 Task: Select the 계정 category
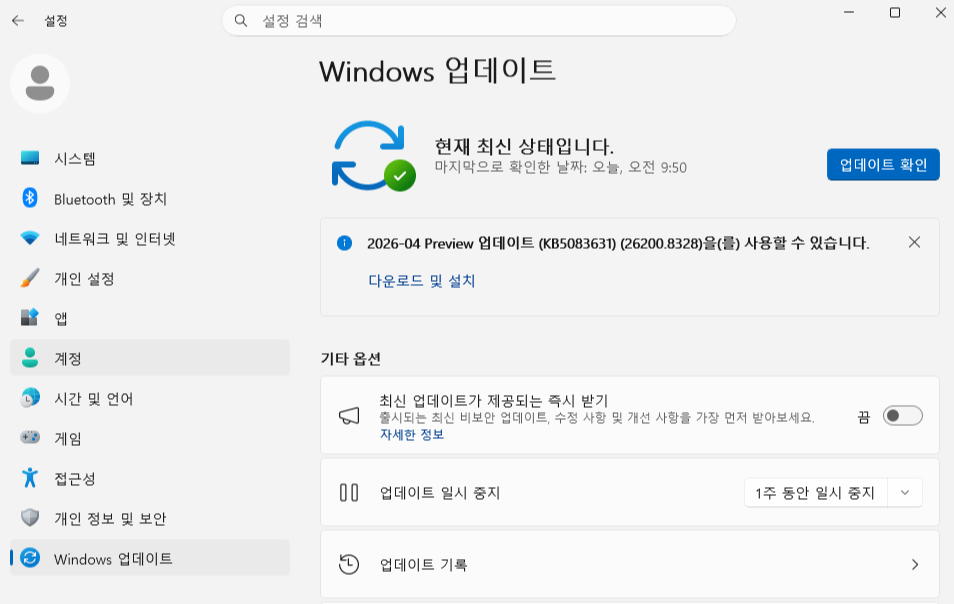click(150, 358)
